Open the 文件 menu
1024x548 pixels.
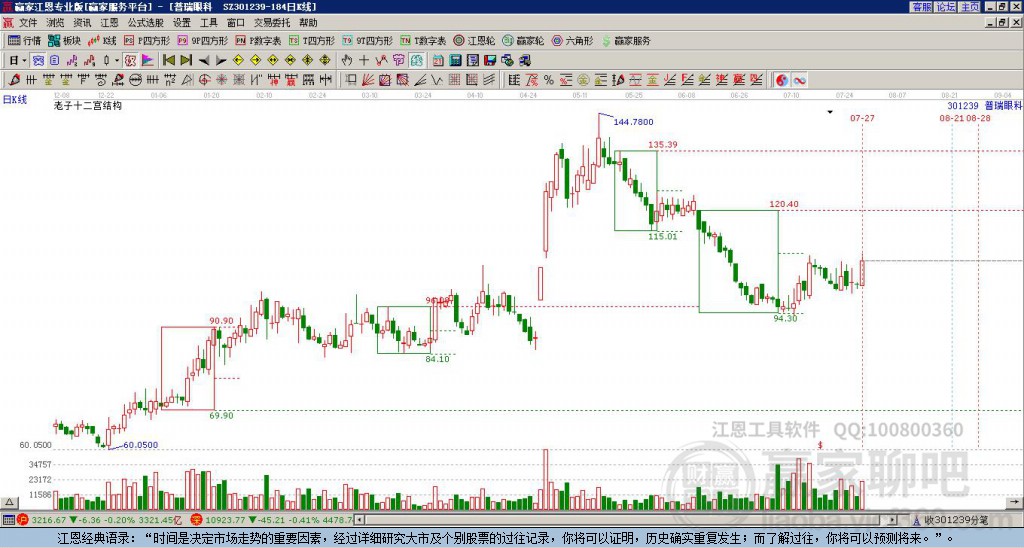pos(28,23)
